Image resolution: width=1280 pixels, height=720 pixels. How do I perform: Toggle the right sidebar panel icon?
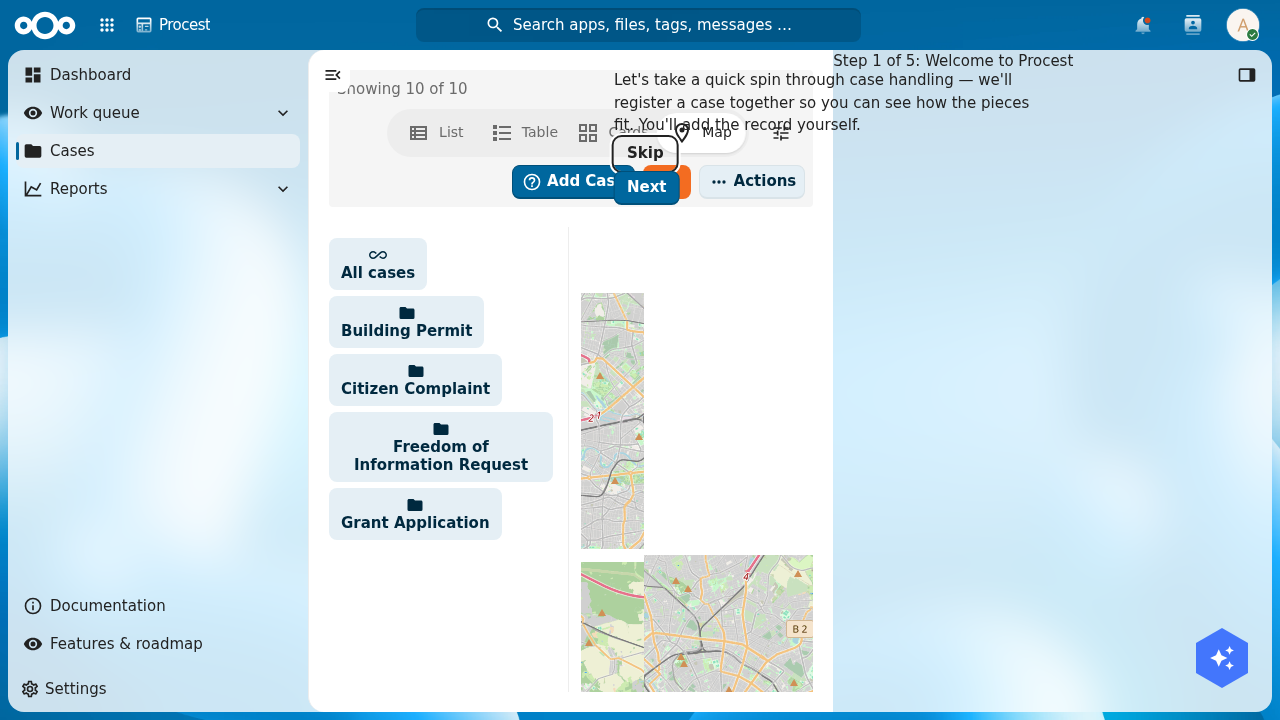coord(1247,75)
